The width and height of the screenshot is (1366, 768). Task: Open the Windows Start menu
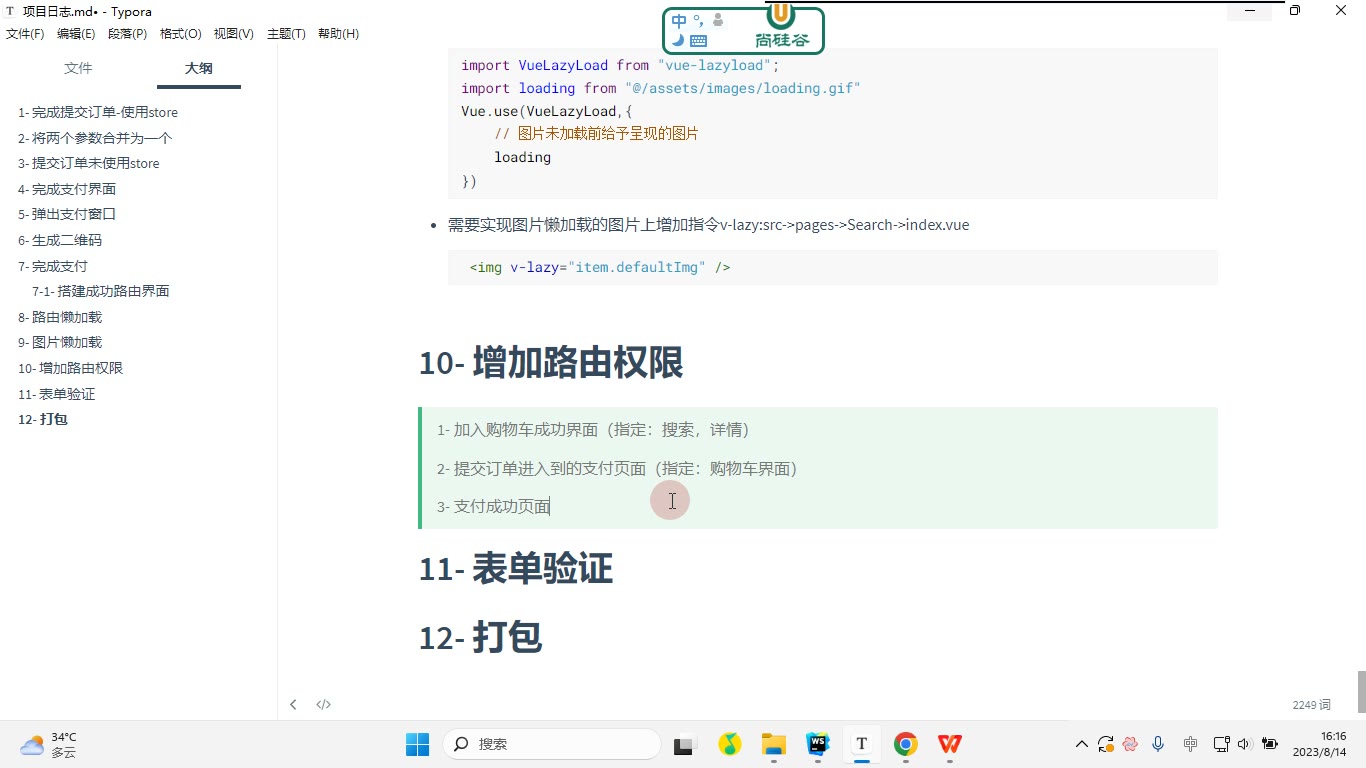tap(417, 744)
